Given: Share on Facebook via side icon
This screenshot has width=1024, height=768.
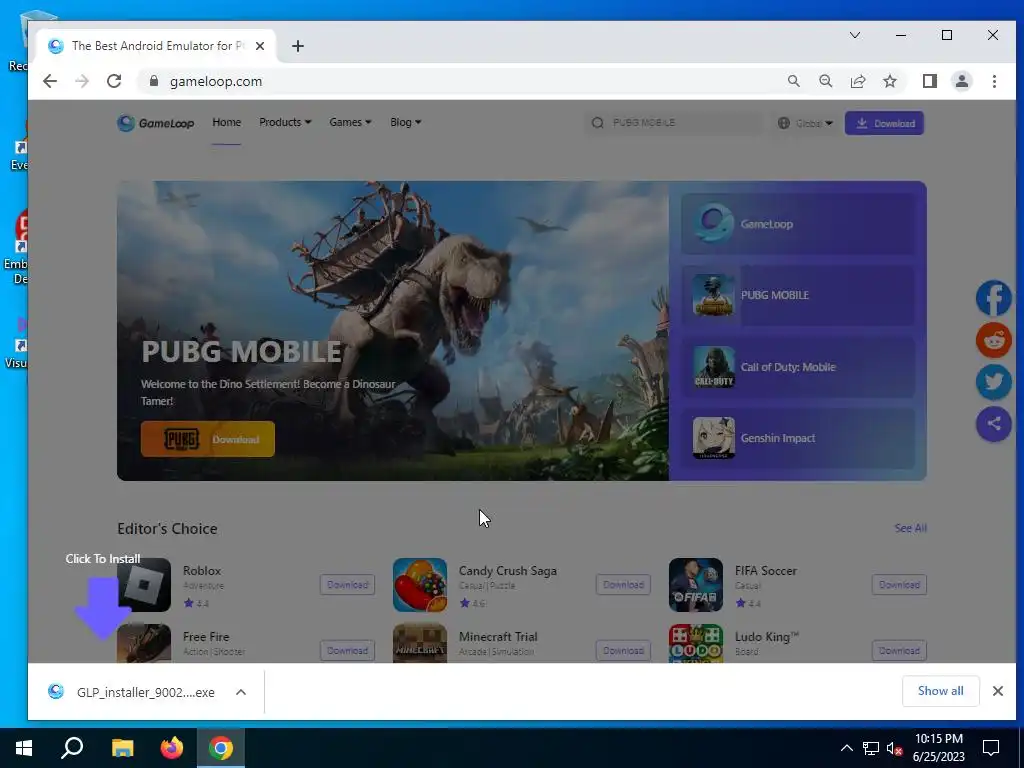Looking at the screenshot, I should coord(993,298).
